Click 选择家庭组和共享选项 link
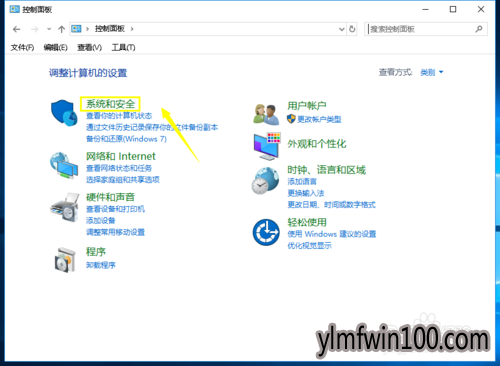 123,180
